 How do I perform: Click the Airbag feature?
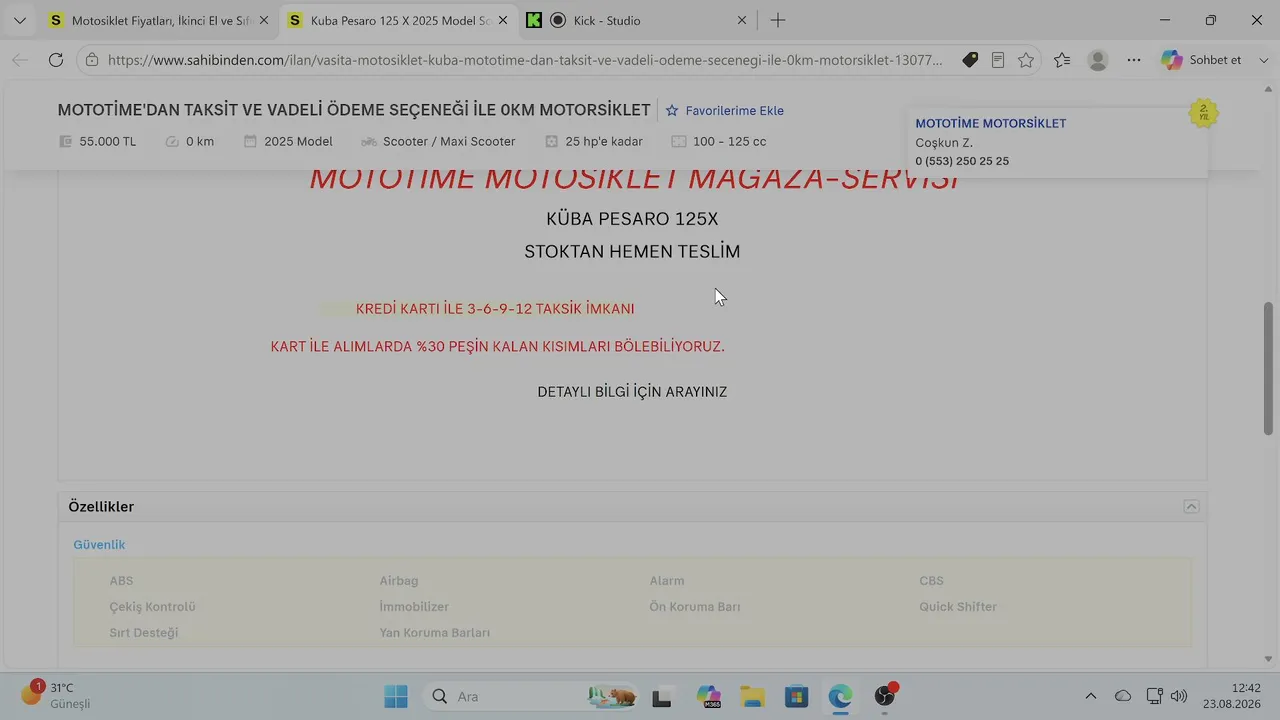(x=399, y=581)
